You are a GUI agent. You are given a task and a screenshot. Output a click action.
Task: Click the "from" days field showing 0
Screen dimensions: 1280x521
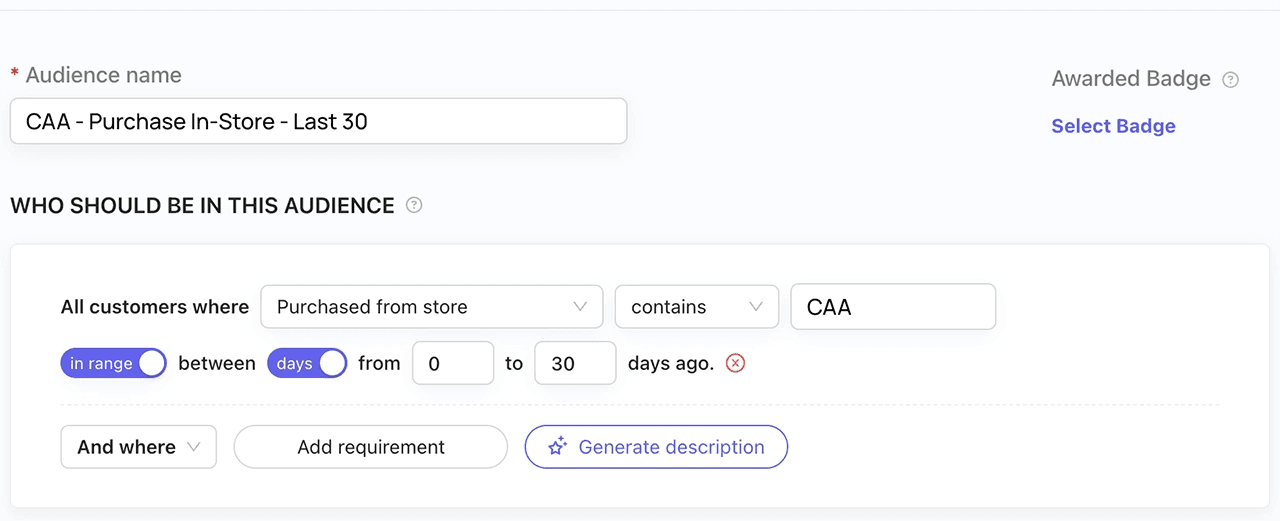point(453,363)
